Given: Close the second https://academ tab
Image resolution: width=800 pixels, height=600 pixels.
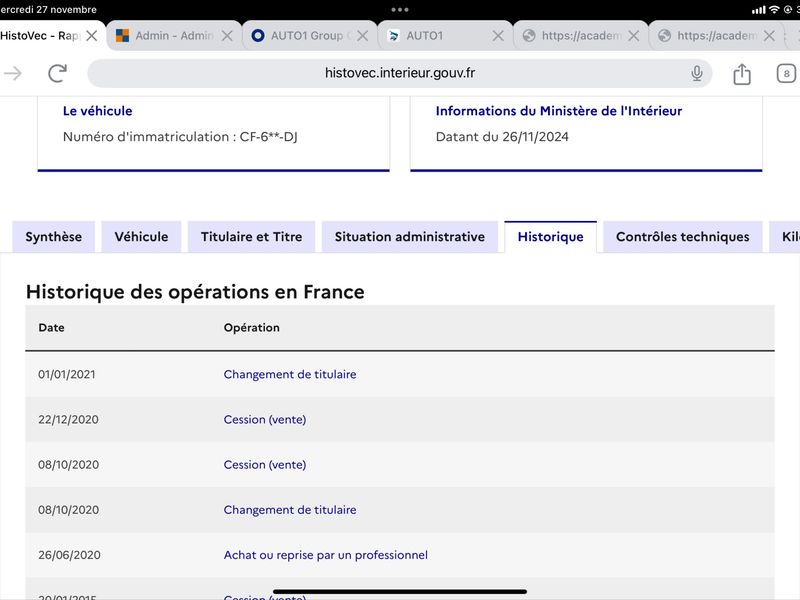Looking at the screenshot, I should click(x=769, y=36).
